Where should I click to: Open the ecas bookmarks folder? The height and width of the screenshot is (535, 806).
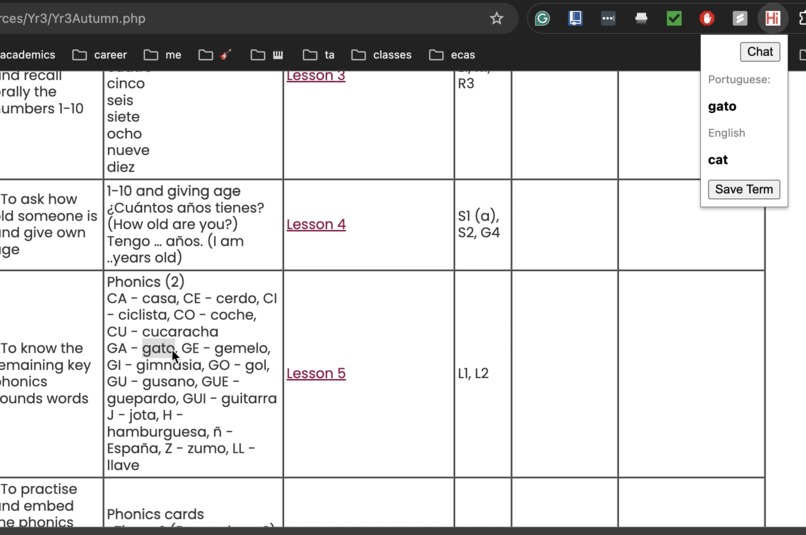click(452, 55)
